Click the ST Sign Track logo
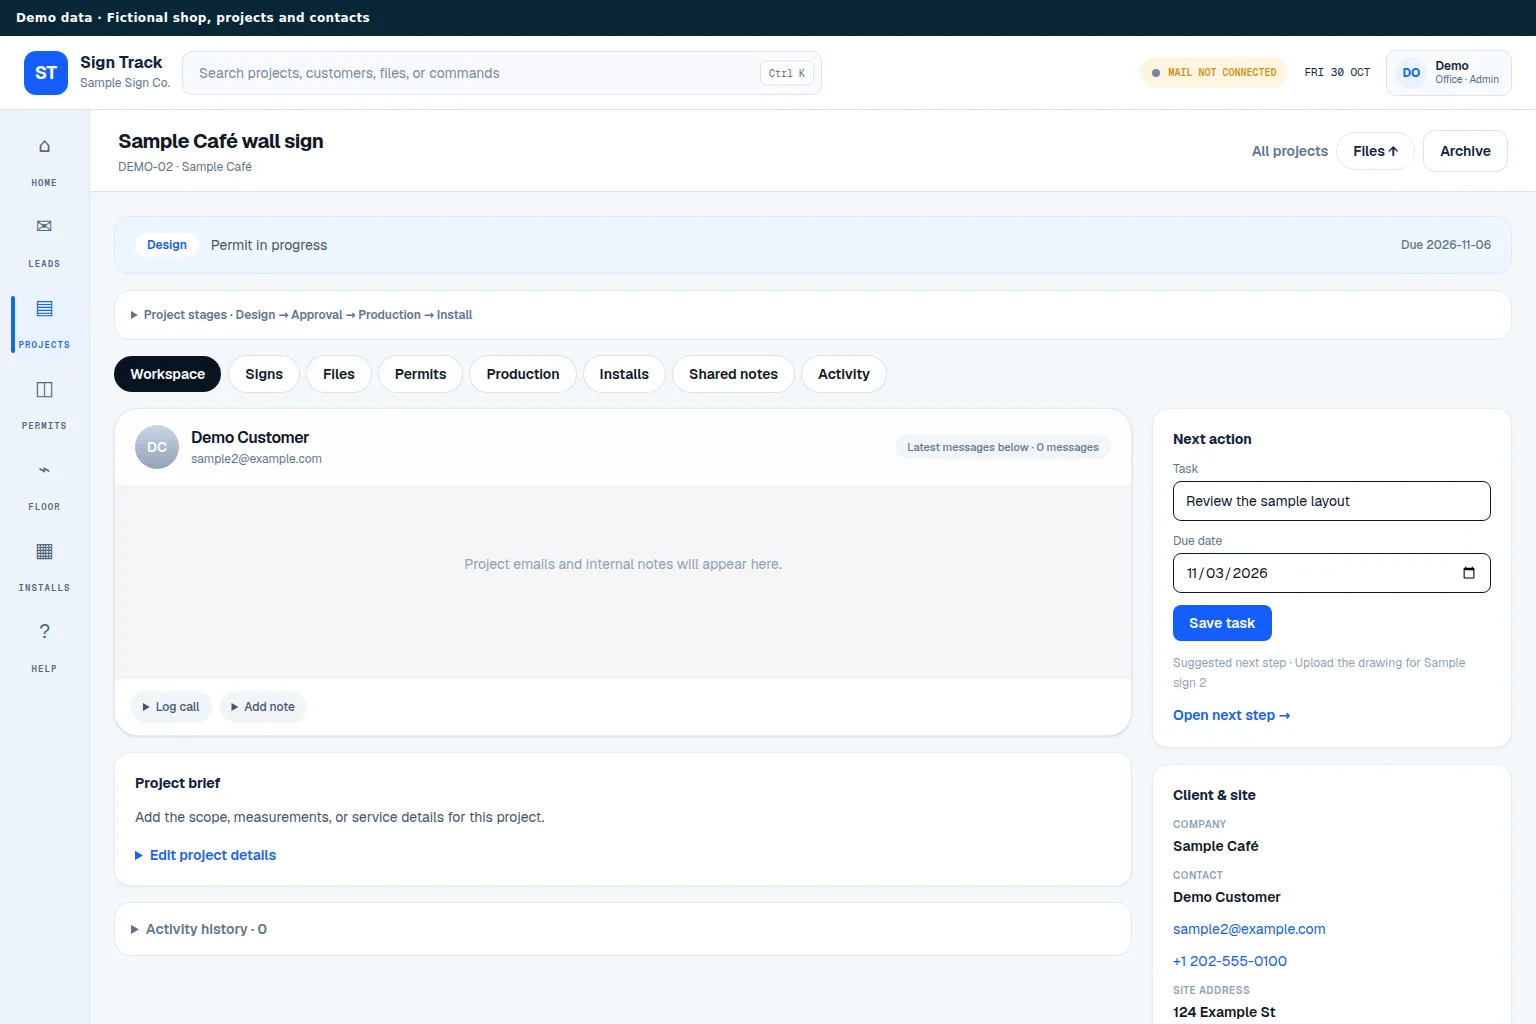Image resolution: width=1536 pixels, height=1024 pixels. click(x=46, y=73)
